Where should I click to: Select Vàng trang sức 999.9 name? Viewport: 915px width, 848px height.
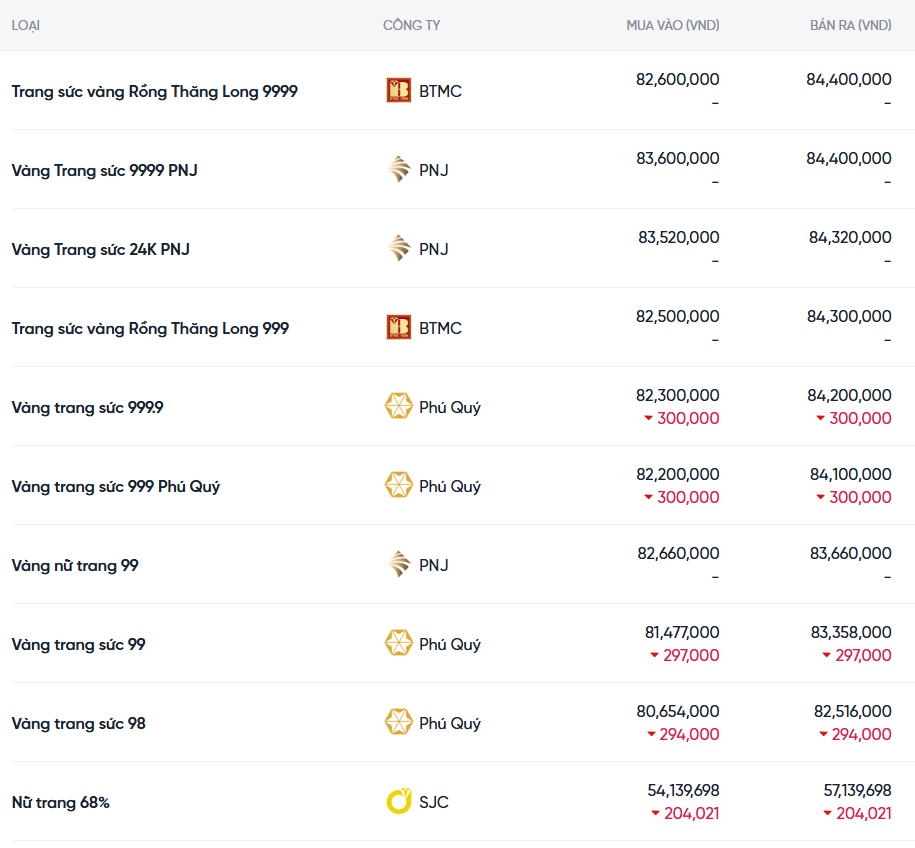click(x=88, y=407)
